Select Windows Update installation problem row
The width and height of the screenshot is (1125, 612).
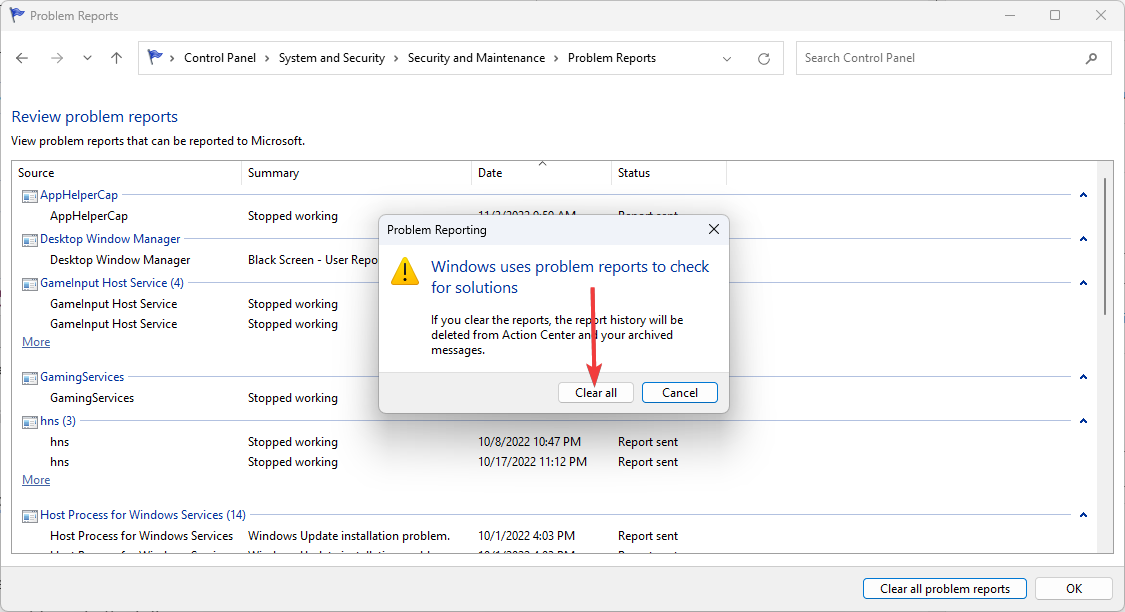[552, 536]
